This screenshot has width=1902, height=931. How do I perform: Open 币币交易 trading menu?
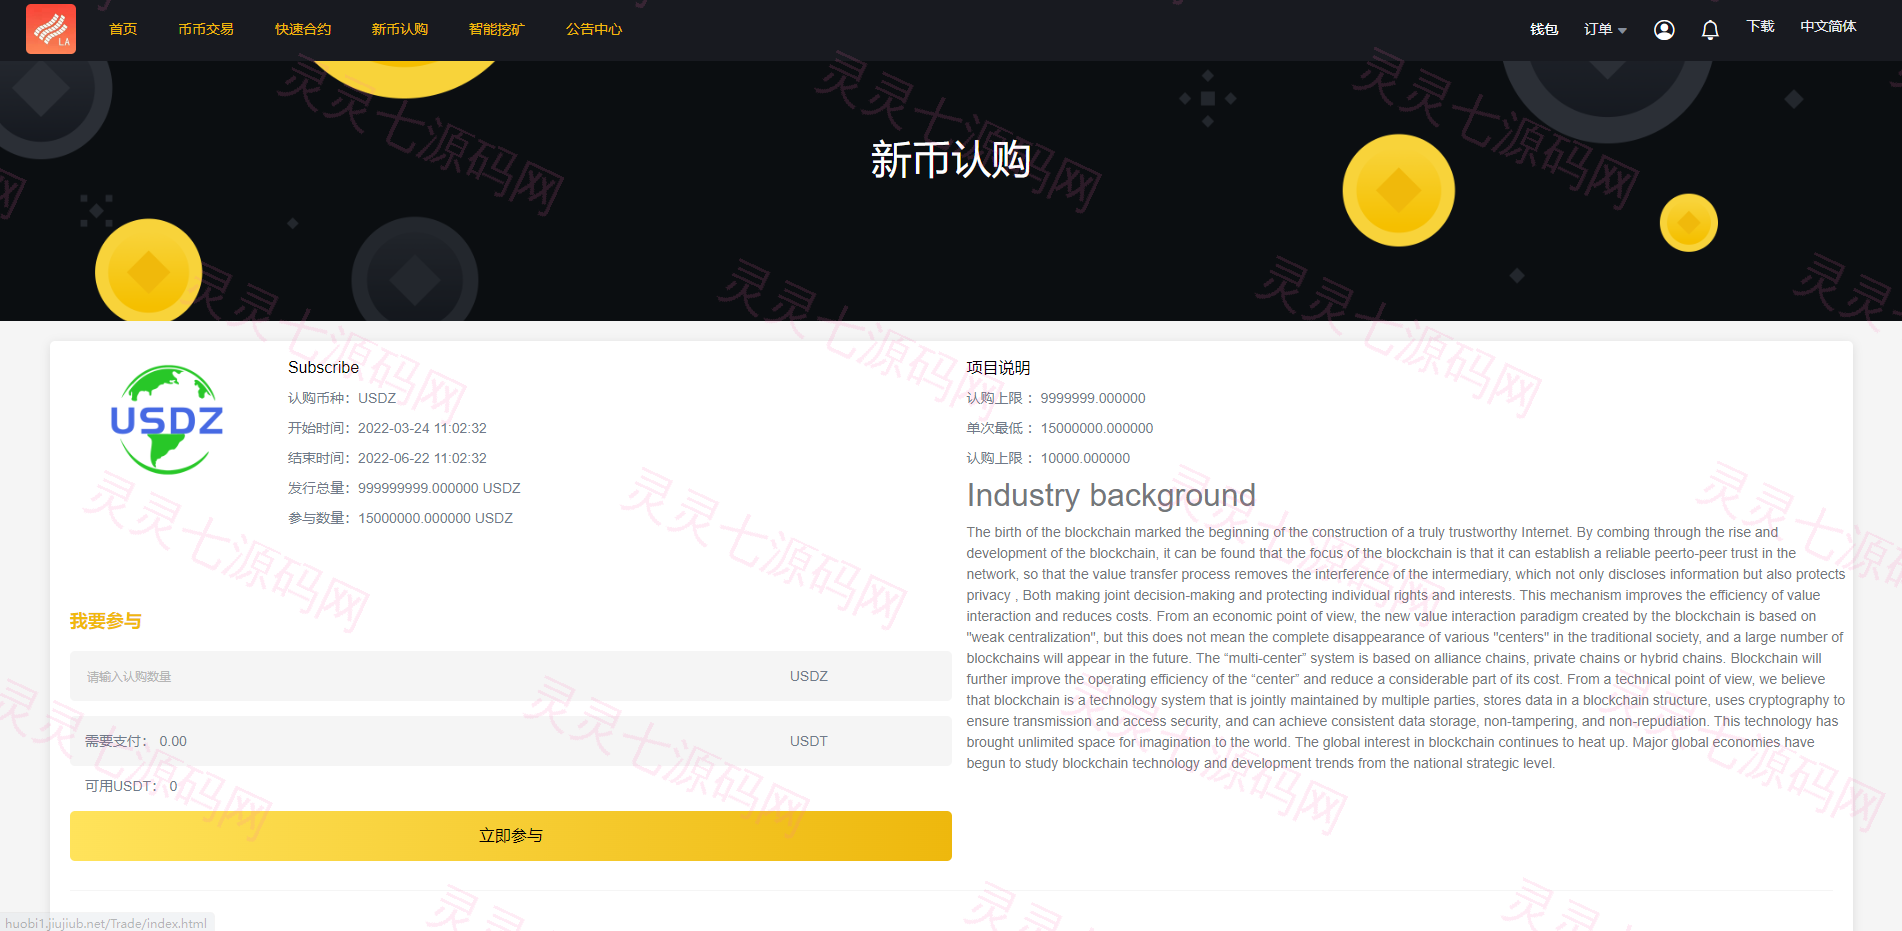pyautogui.click(x=206, y=29)
